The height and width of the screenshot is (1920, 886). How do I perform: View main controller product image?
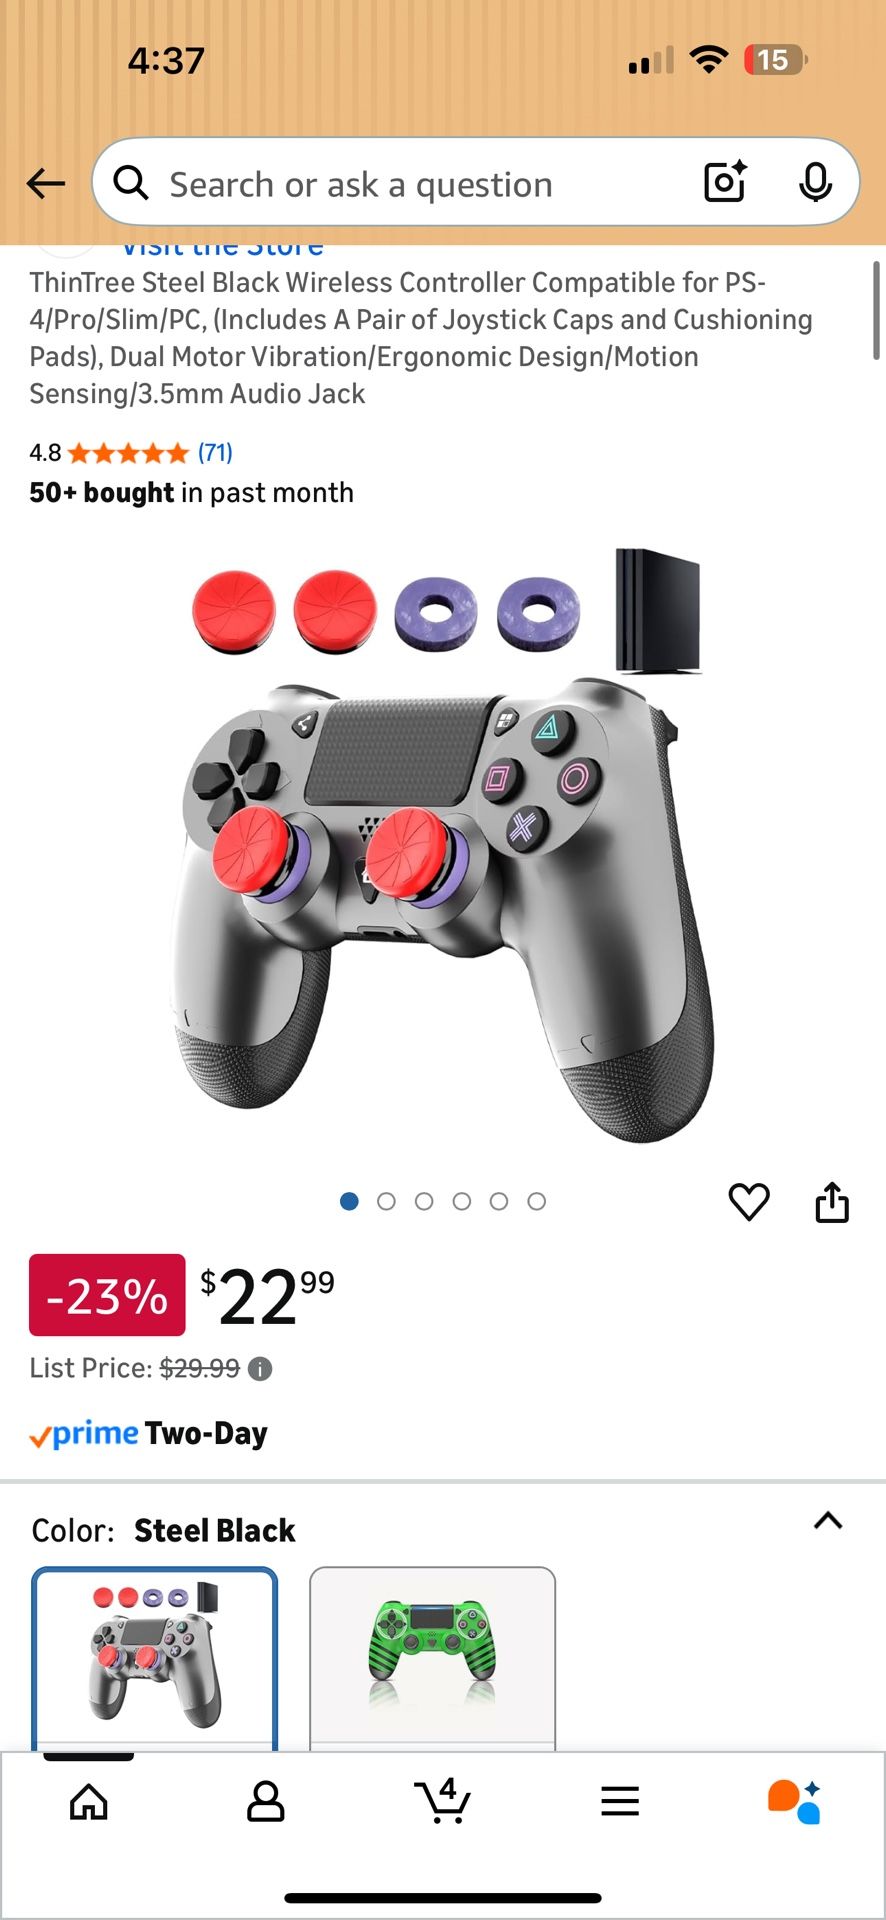(443, 845)
